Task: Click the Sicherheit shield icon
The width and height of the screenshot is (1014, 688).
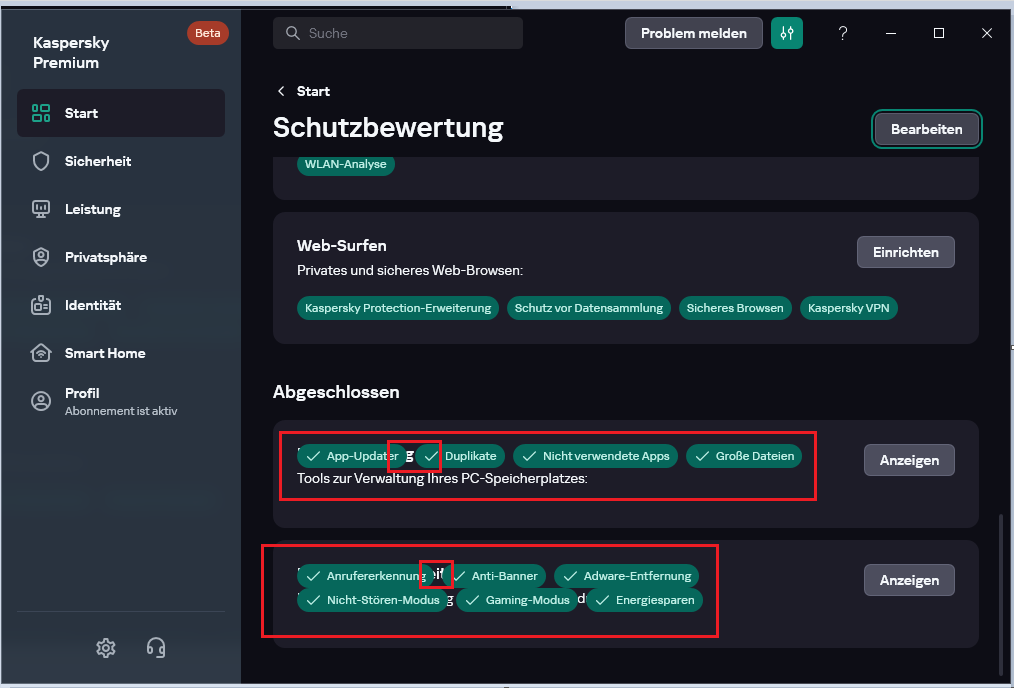Action: (x=41, y=161)
